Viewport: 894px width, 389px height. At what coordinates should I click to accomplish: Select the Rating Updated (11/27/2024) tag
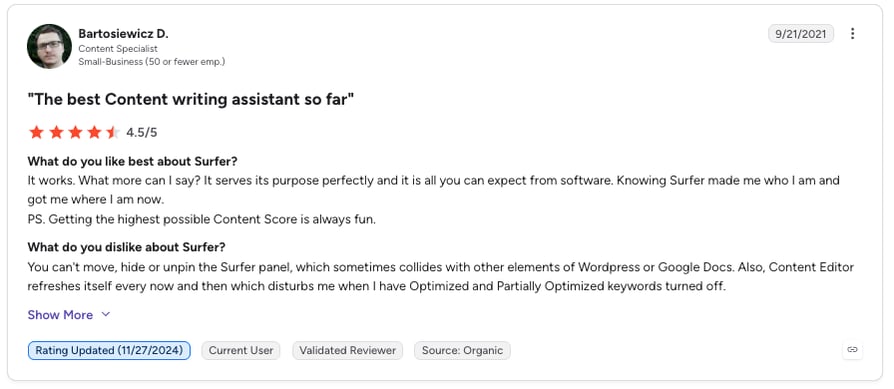pos(109,350)
